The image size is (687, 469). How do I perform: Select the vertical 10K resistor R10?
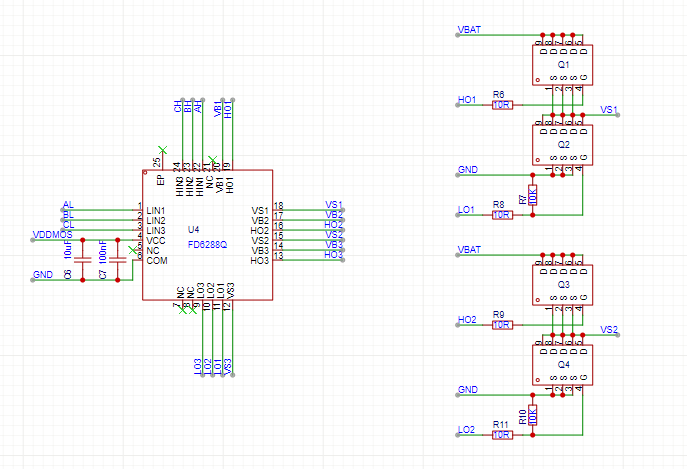click(532, 415)
